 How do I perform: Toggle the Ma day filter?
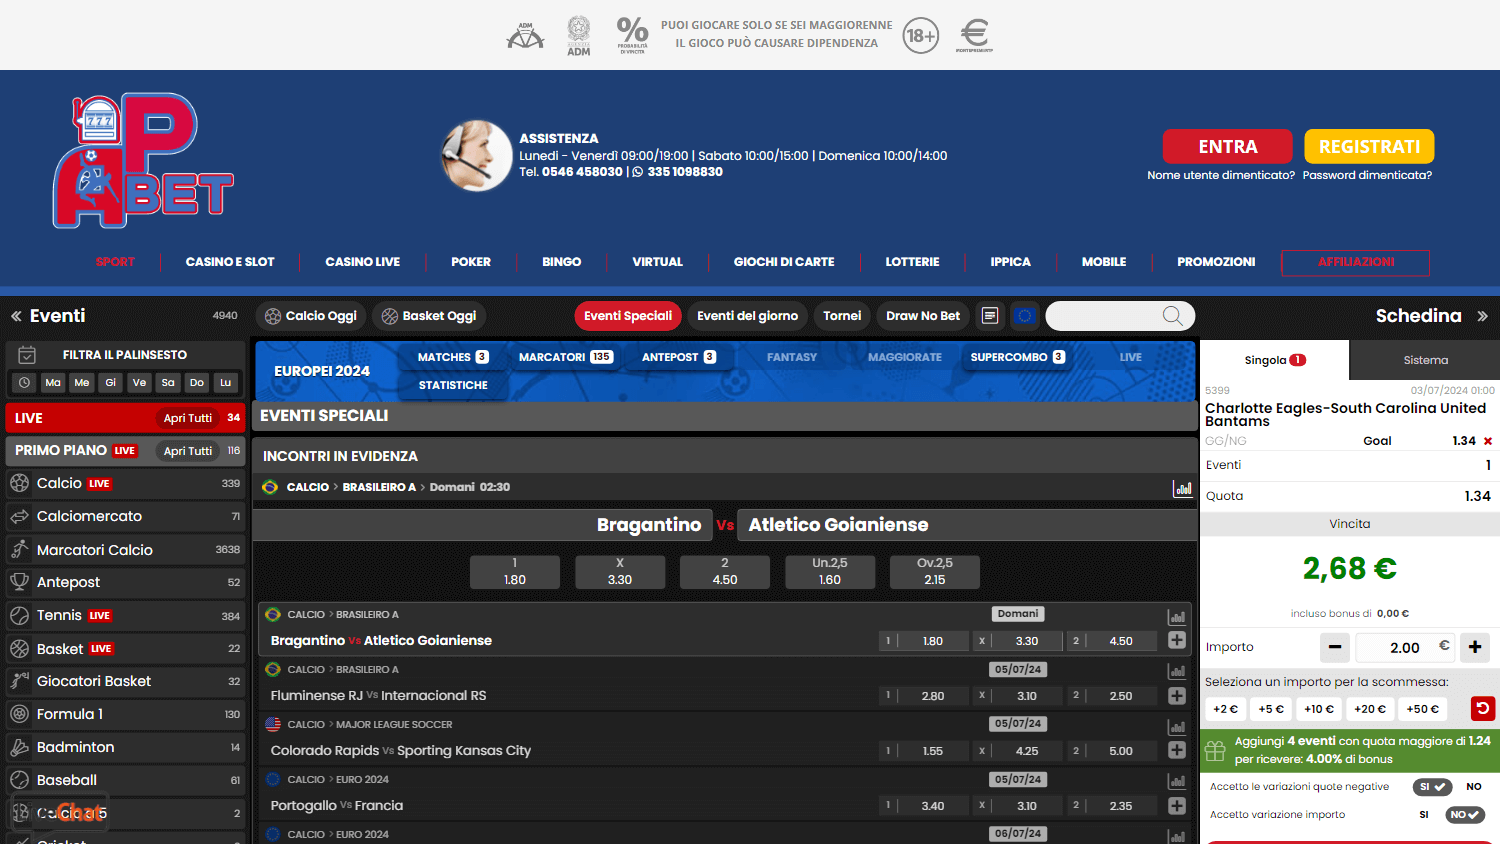[x=53, y=382]
